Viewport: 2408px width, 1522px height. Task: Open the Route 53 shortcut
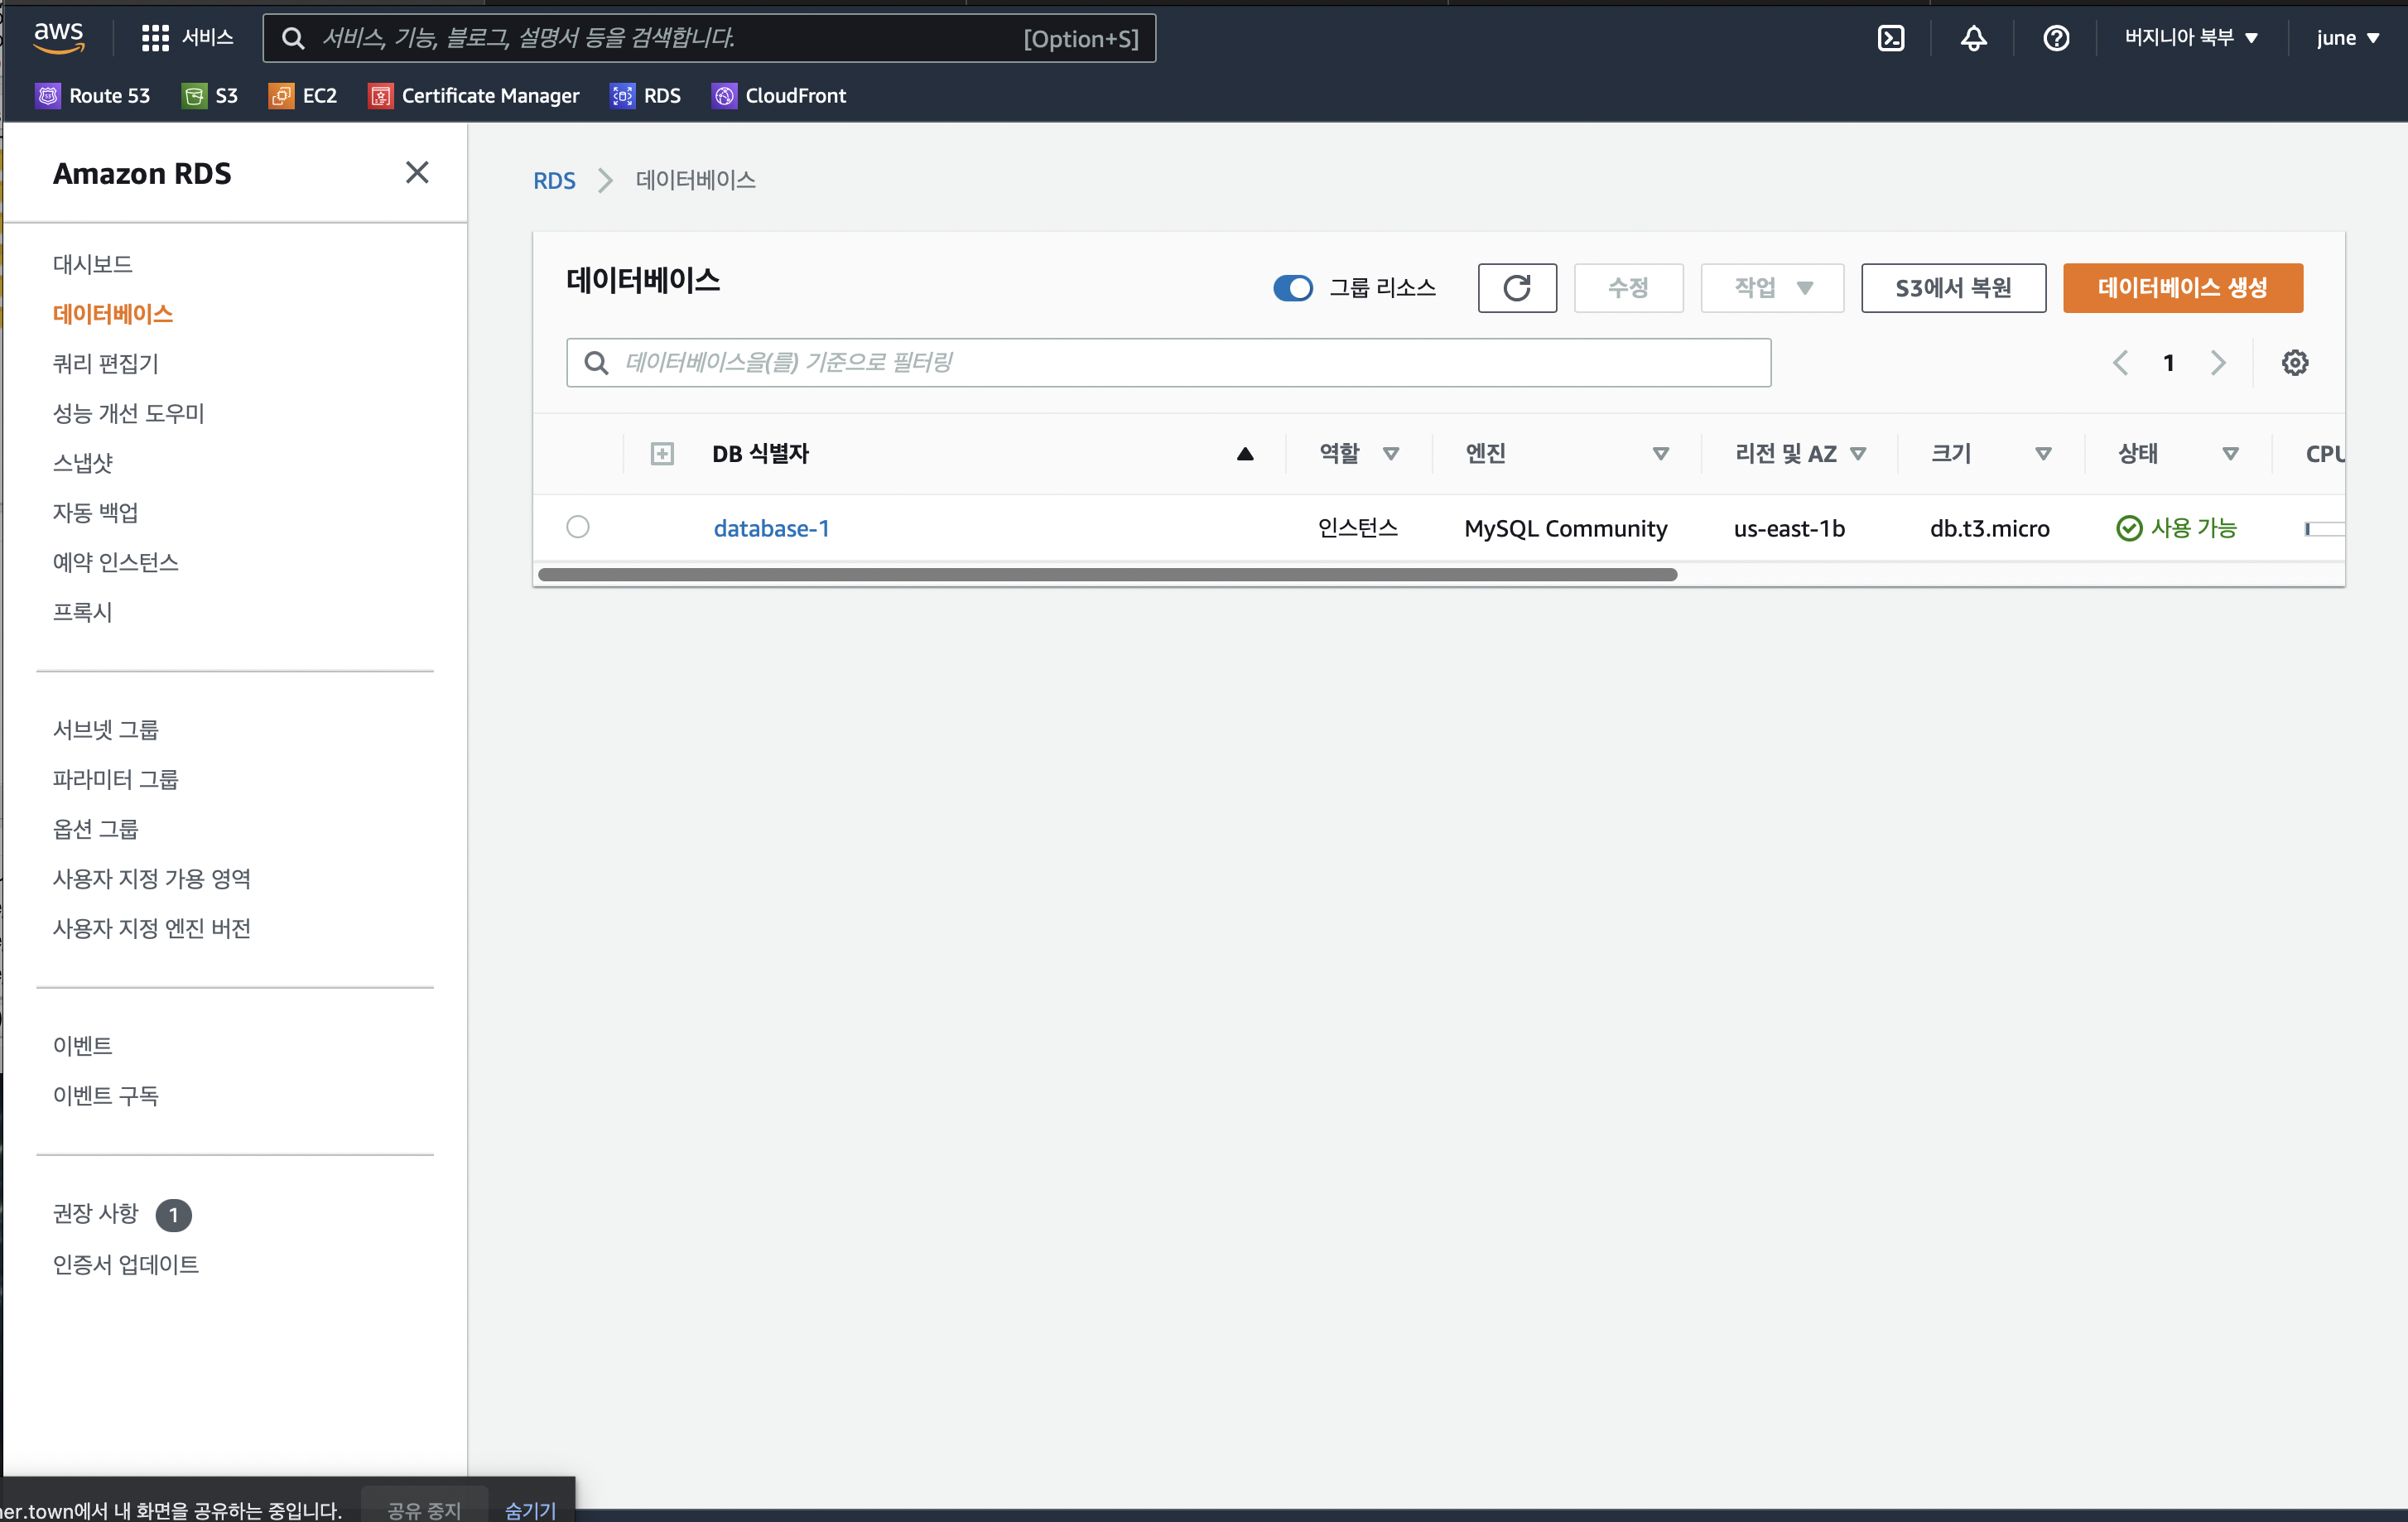point(93,95)
